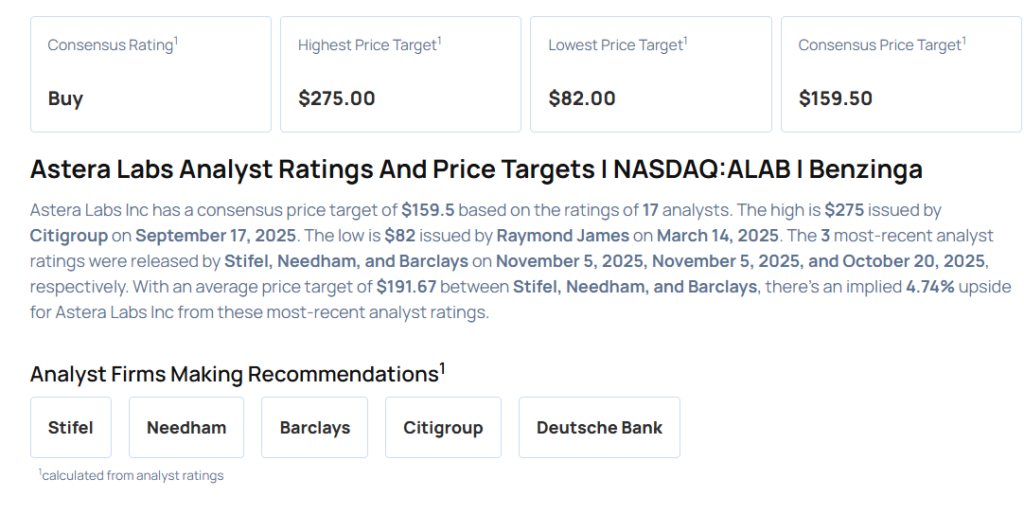Image resolution: width=1024 pixels, height=514 pixels.
Task: Click the Lowest Price Target card label
Action: click(616, 45)
